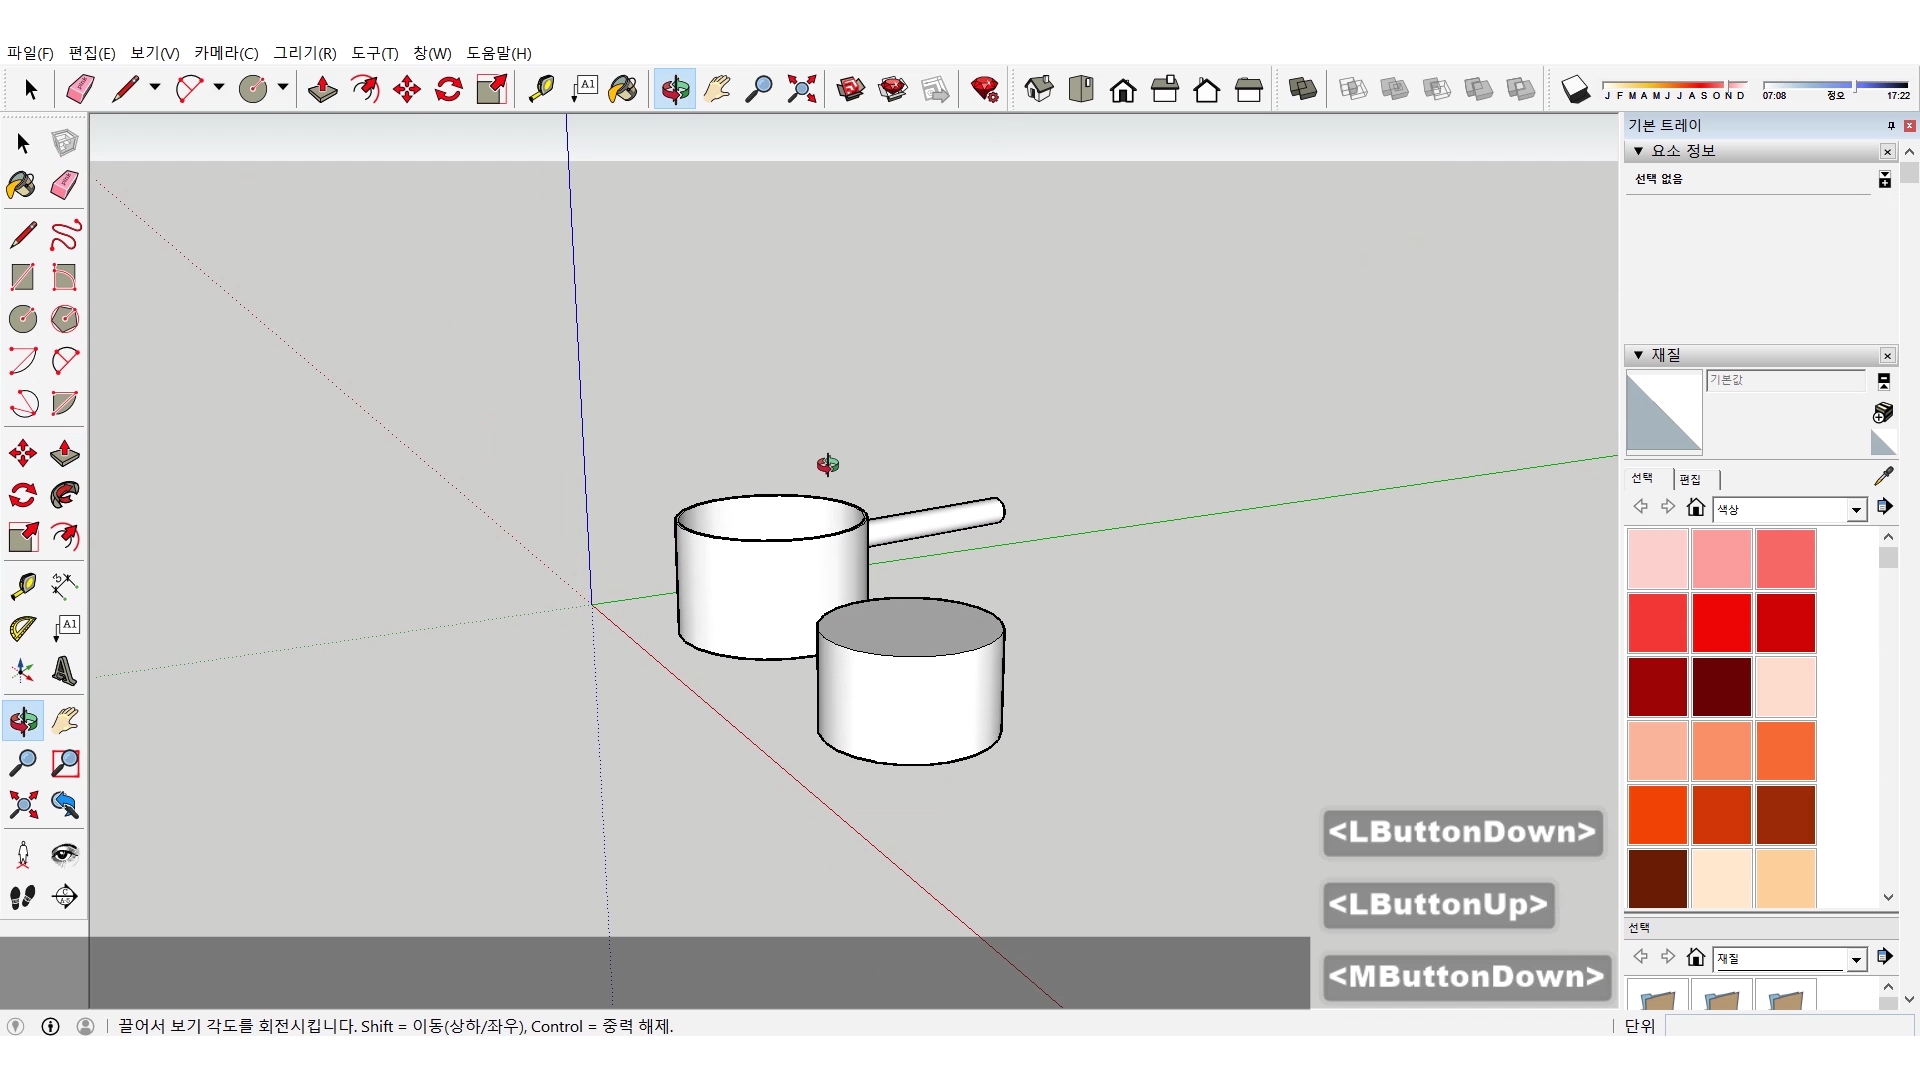The image size is (1920, 1080).
Task: Toggle the shadows display button
Action: tap(1575, 90)
